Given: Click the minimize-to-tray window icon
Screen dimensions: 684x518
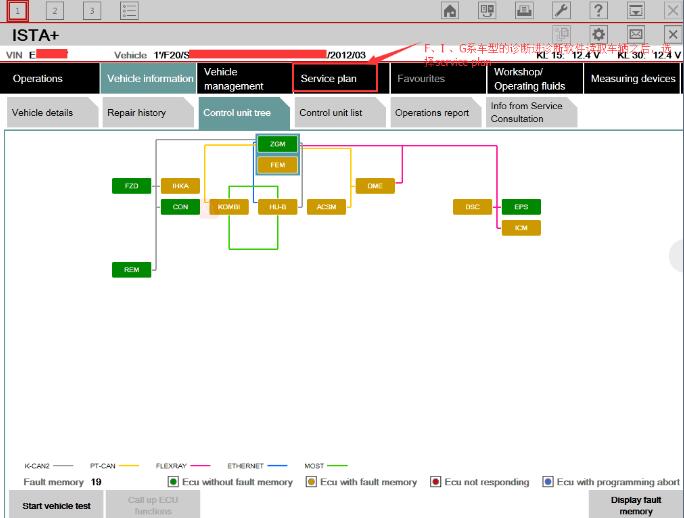Looking at the screenshot, I should 636,10.
